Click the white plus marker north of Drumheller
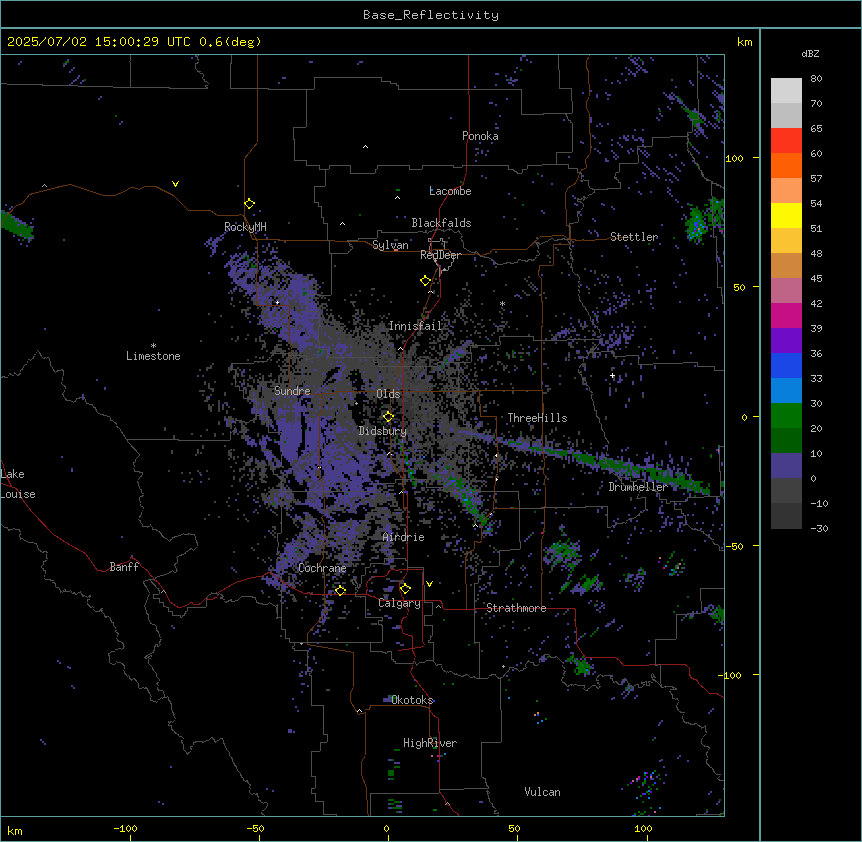 [x=612, y=376]
